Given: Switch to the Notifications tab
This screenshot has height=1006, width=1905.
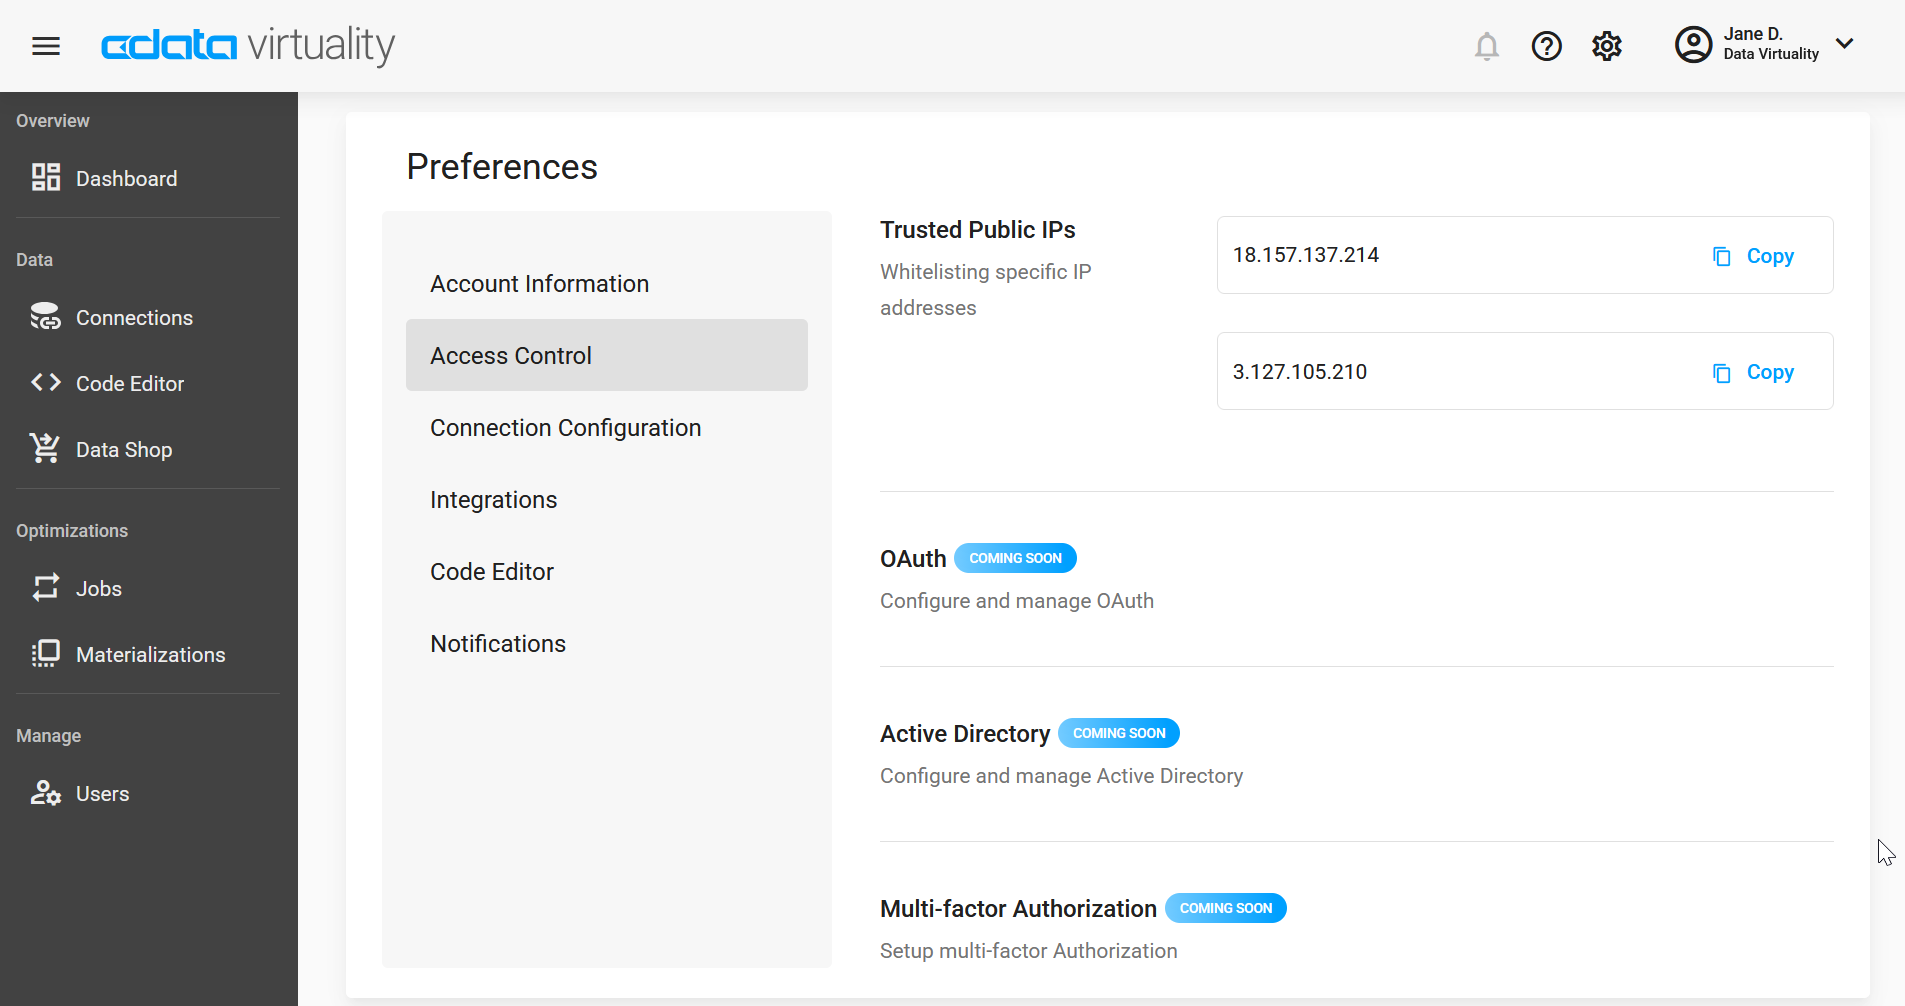Looking at the screenshot, I should pos(498,643).
